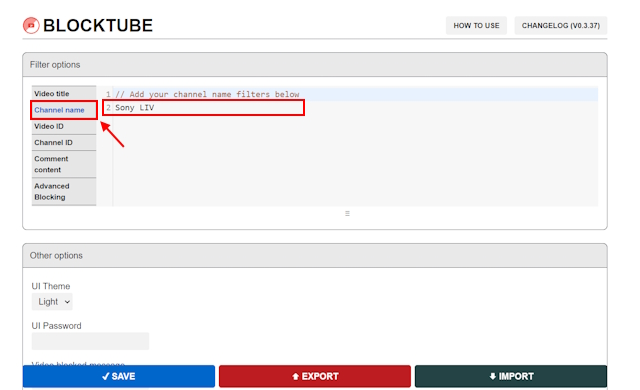Open the How To Use page
The width and height of the screenshot is (640, 390).
pos(476,25)
